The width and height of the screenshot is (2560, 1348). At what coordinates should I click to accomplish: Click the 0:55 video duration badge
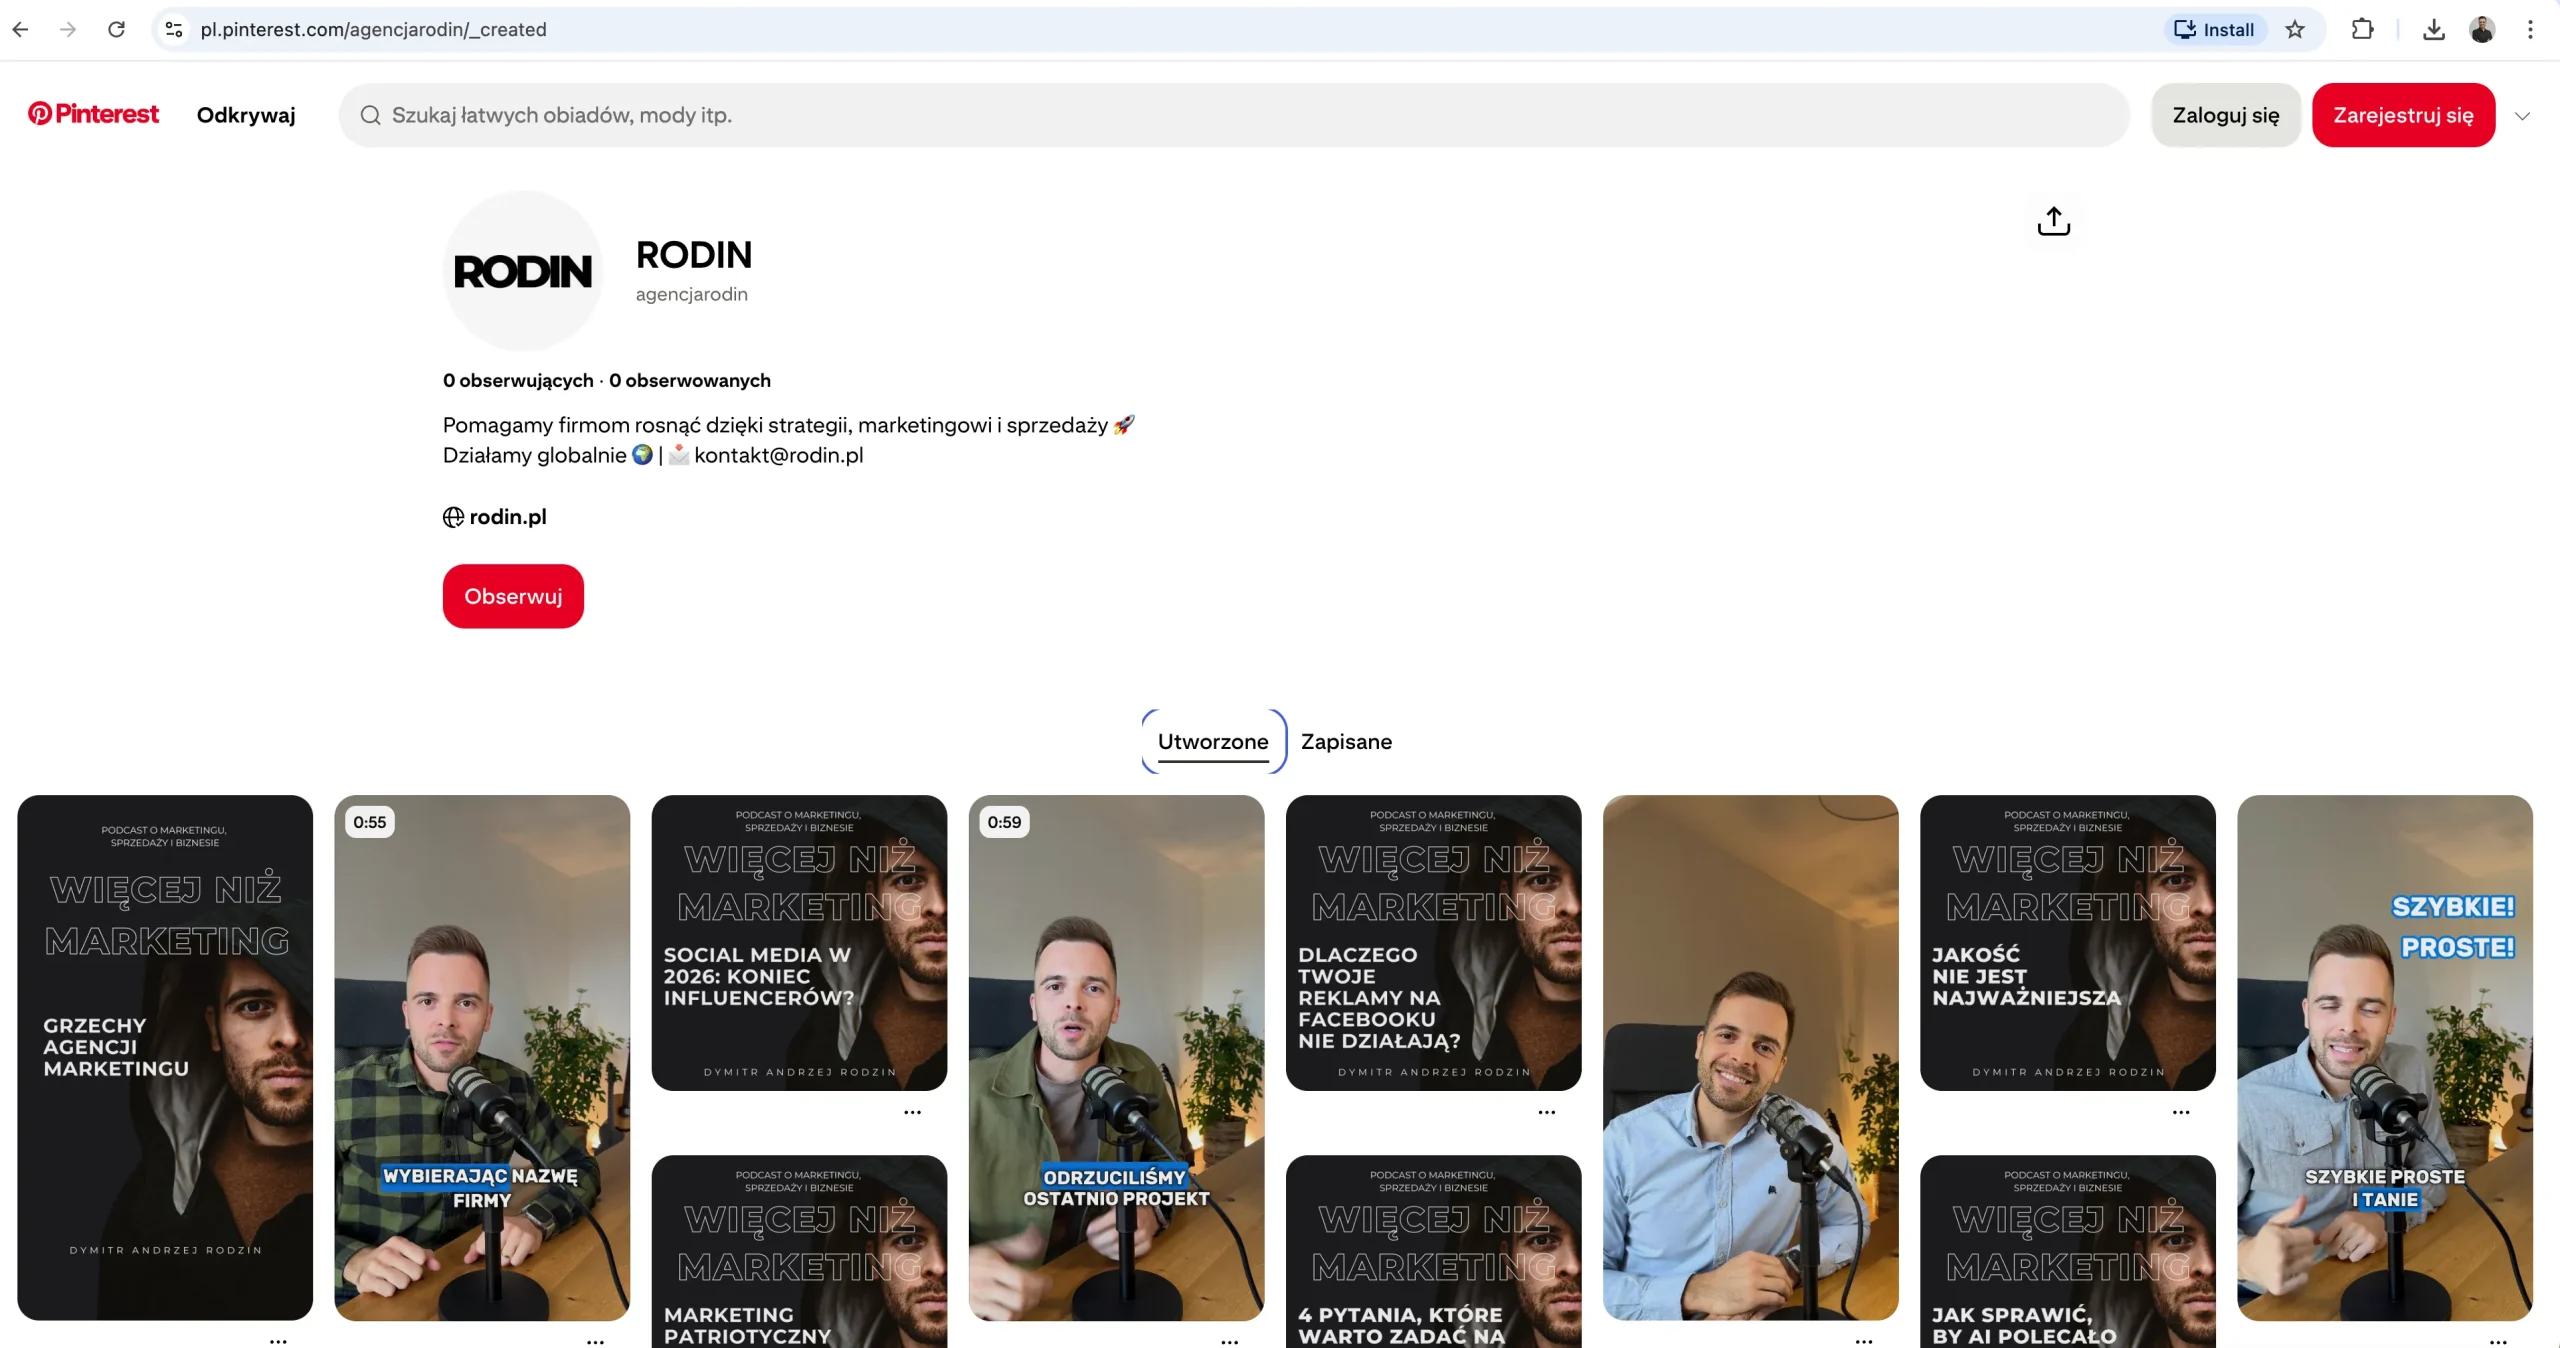click(369, 822)
